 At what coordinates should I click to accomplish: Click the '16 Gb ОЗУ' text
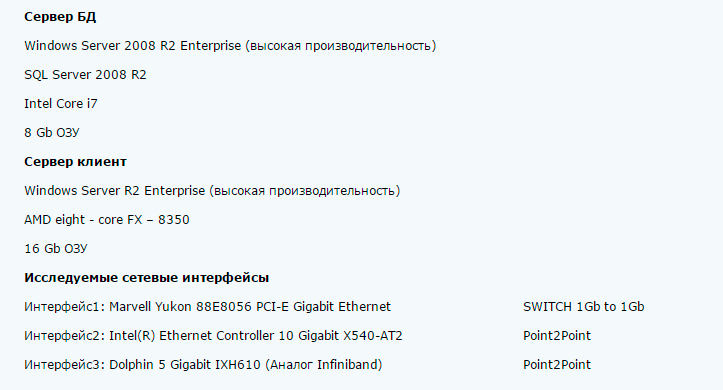[56, 249]
